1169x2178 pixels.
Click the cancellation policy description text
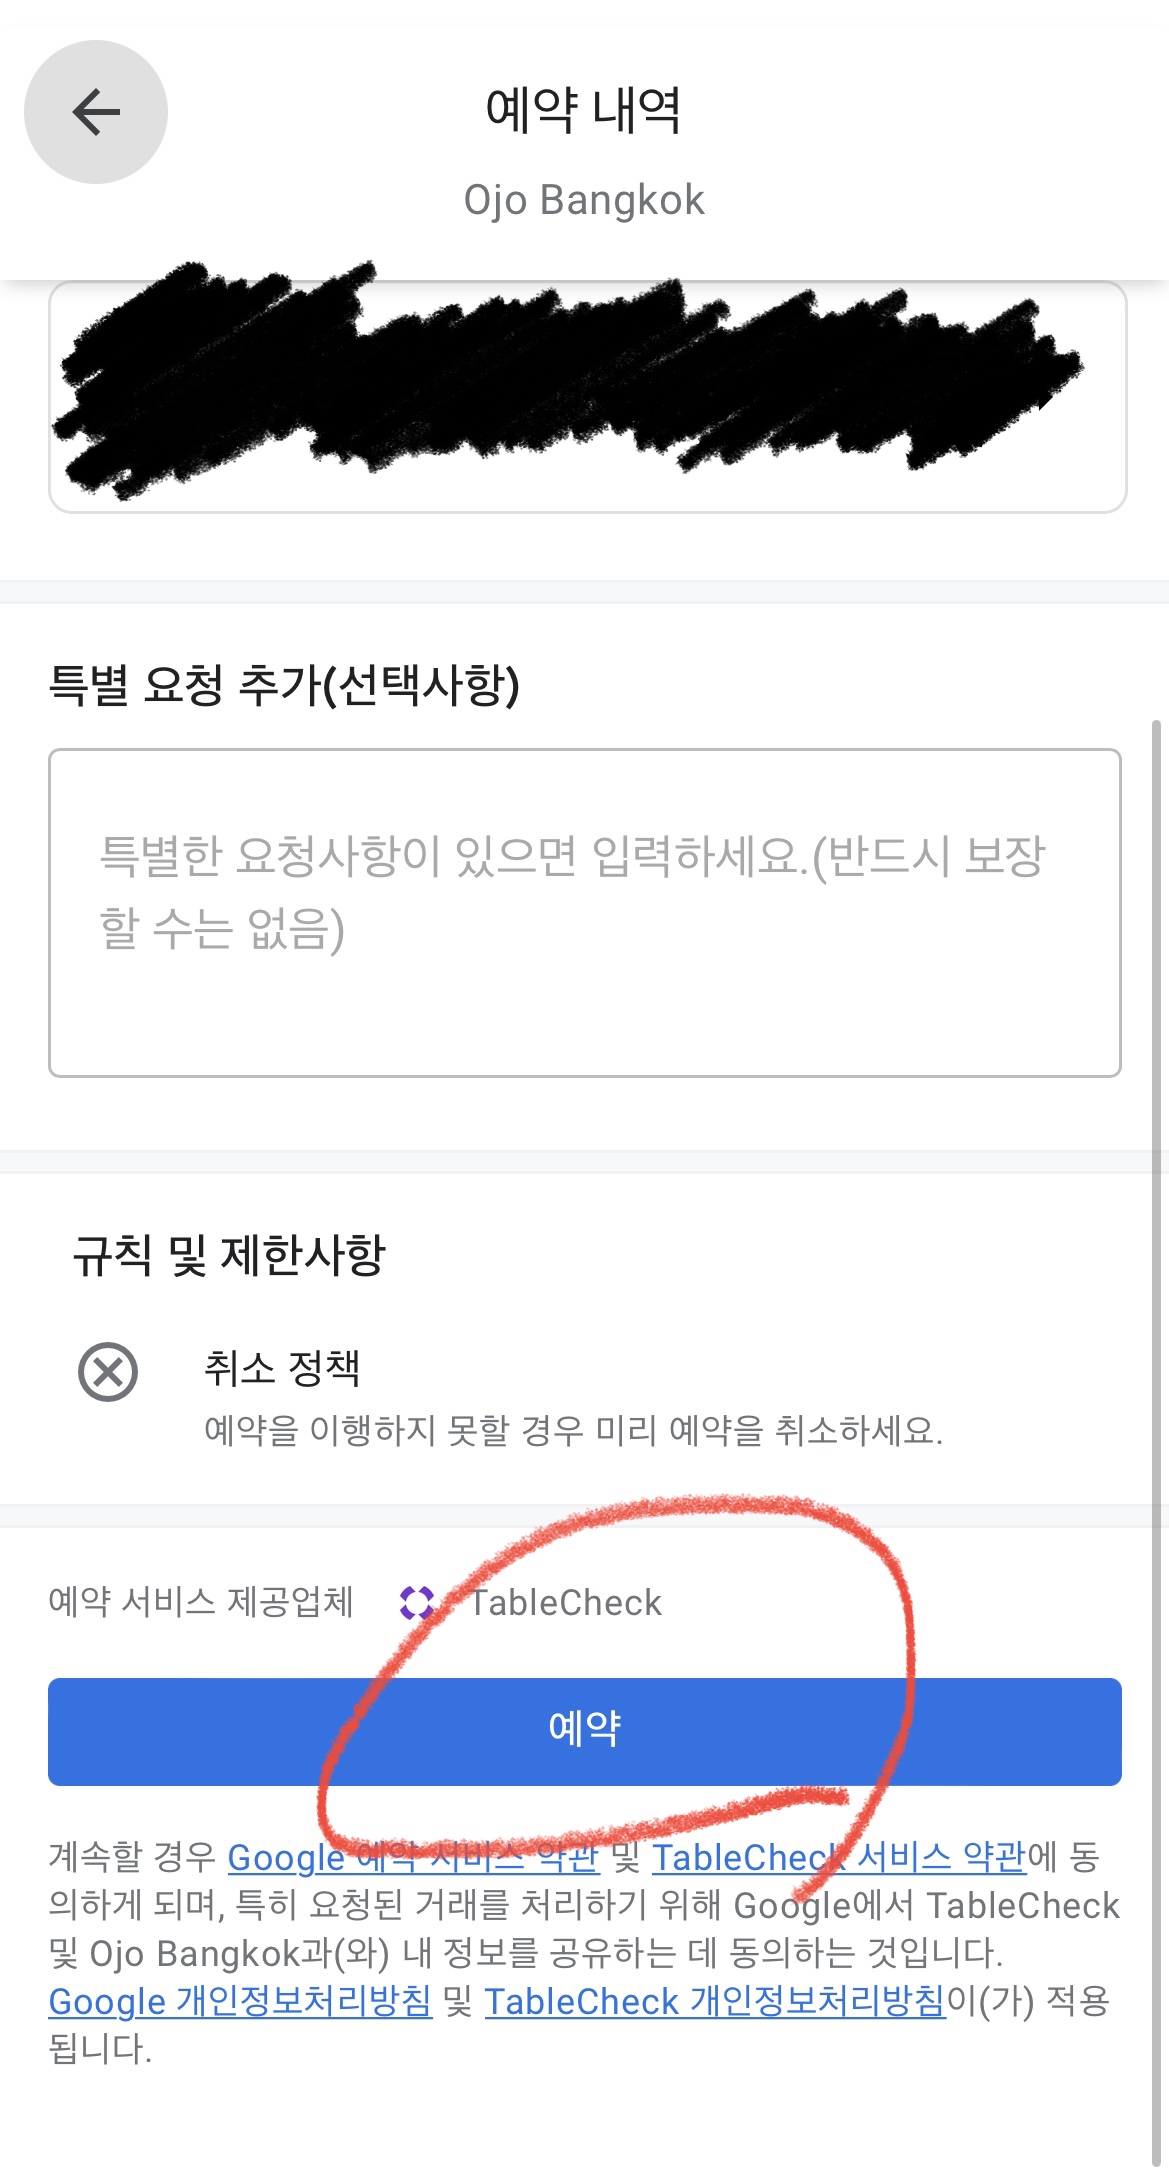[574, 1431]
